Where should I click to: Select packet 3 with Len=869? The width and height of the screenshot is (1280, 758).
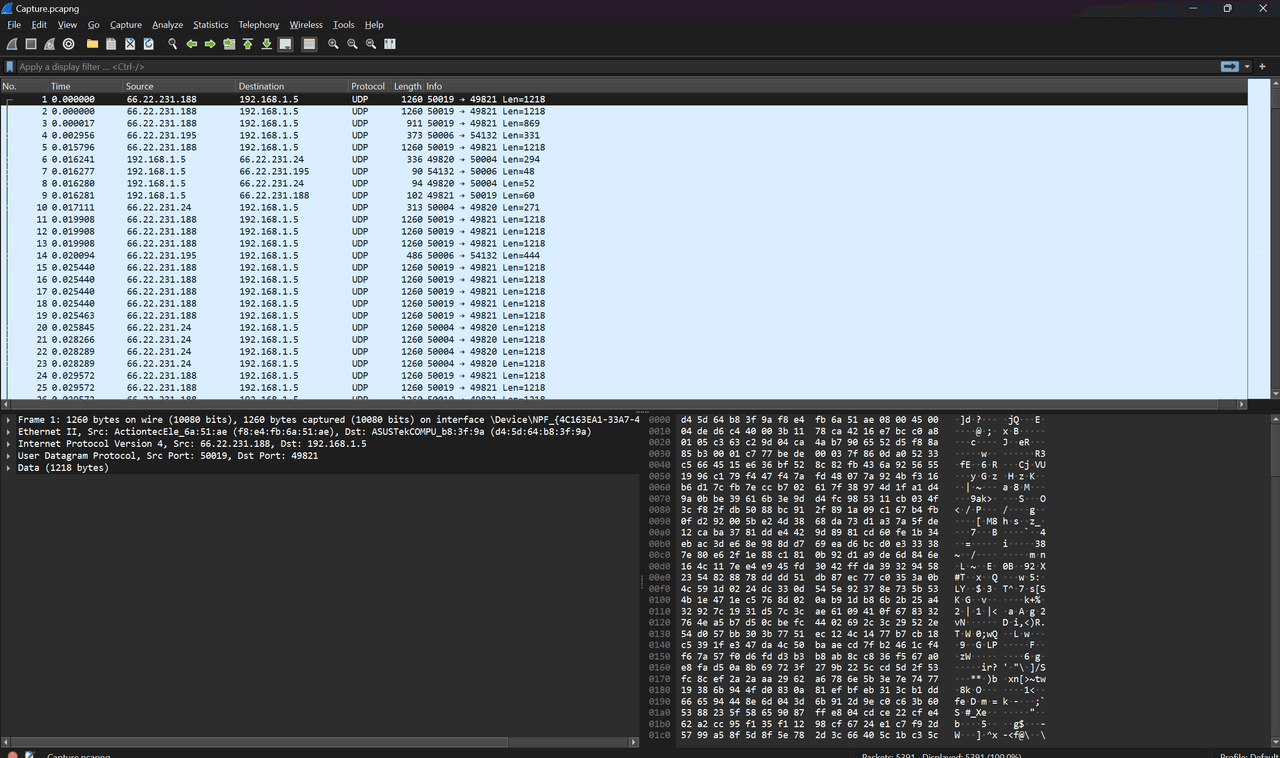click(624, 123)
